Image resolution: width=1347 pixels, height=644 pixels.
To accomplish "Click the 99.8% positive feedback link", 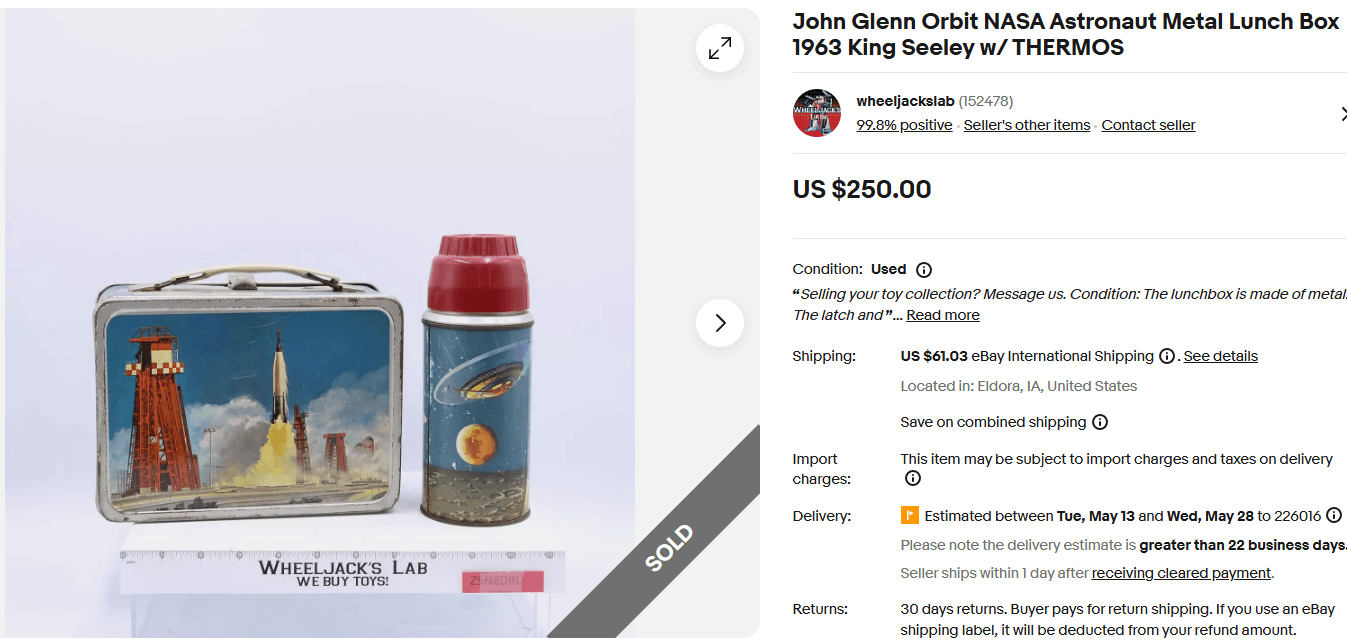I will [x=904, y=125].
